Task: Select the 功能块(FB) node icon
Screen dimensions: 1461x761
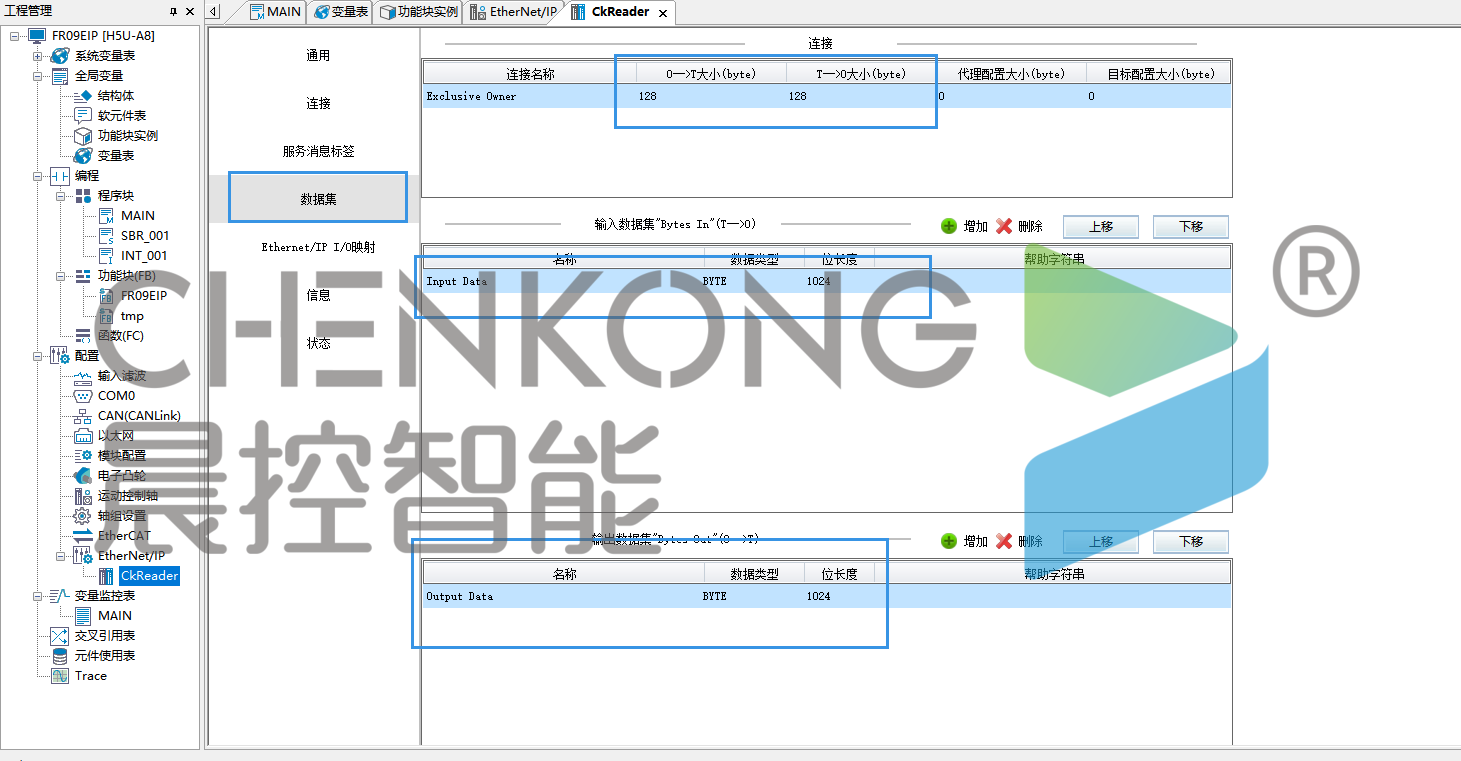Action: [x=83, y=276]
